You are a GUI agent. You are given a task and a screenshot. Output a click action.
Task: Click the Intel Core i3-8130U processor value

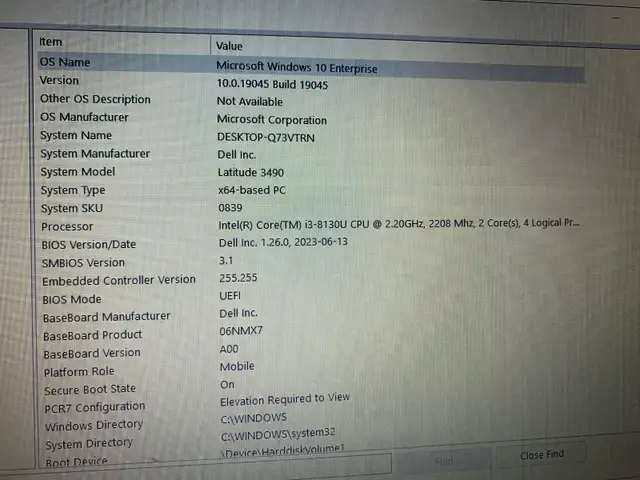(x=399, y=224)
